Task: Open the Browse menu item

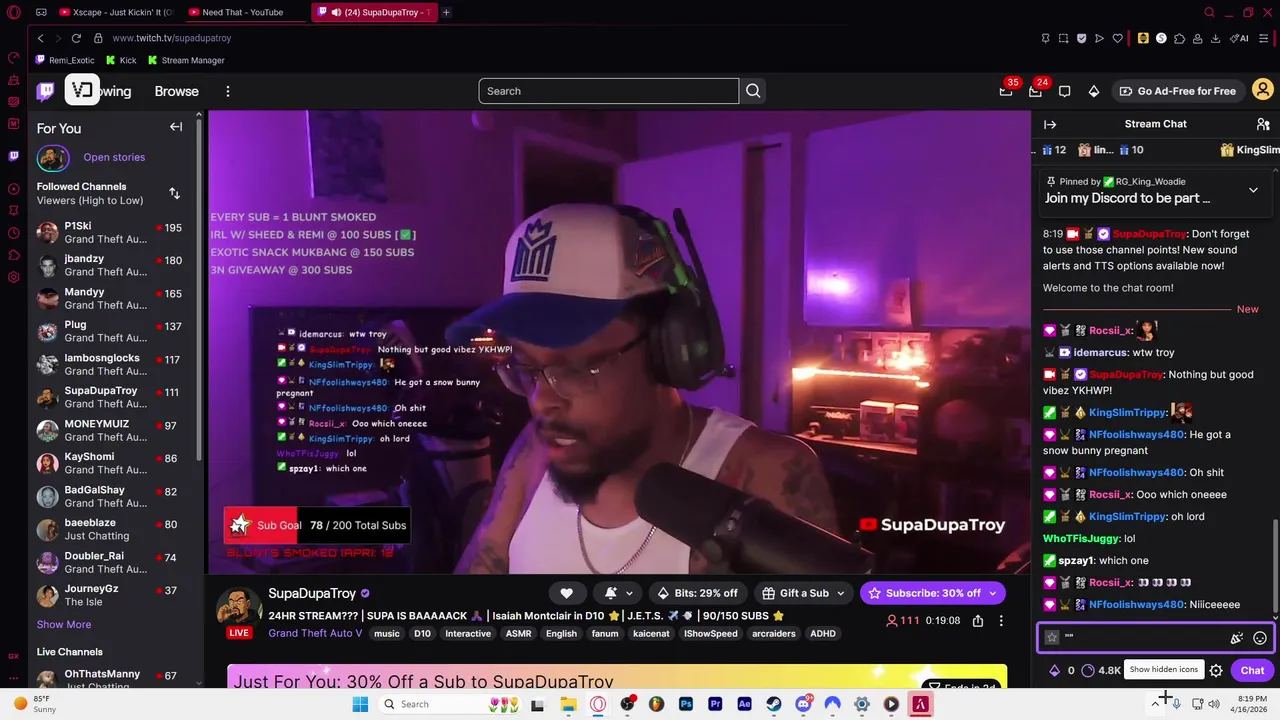Action: coord(177,91)
